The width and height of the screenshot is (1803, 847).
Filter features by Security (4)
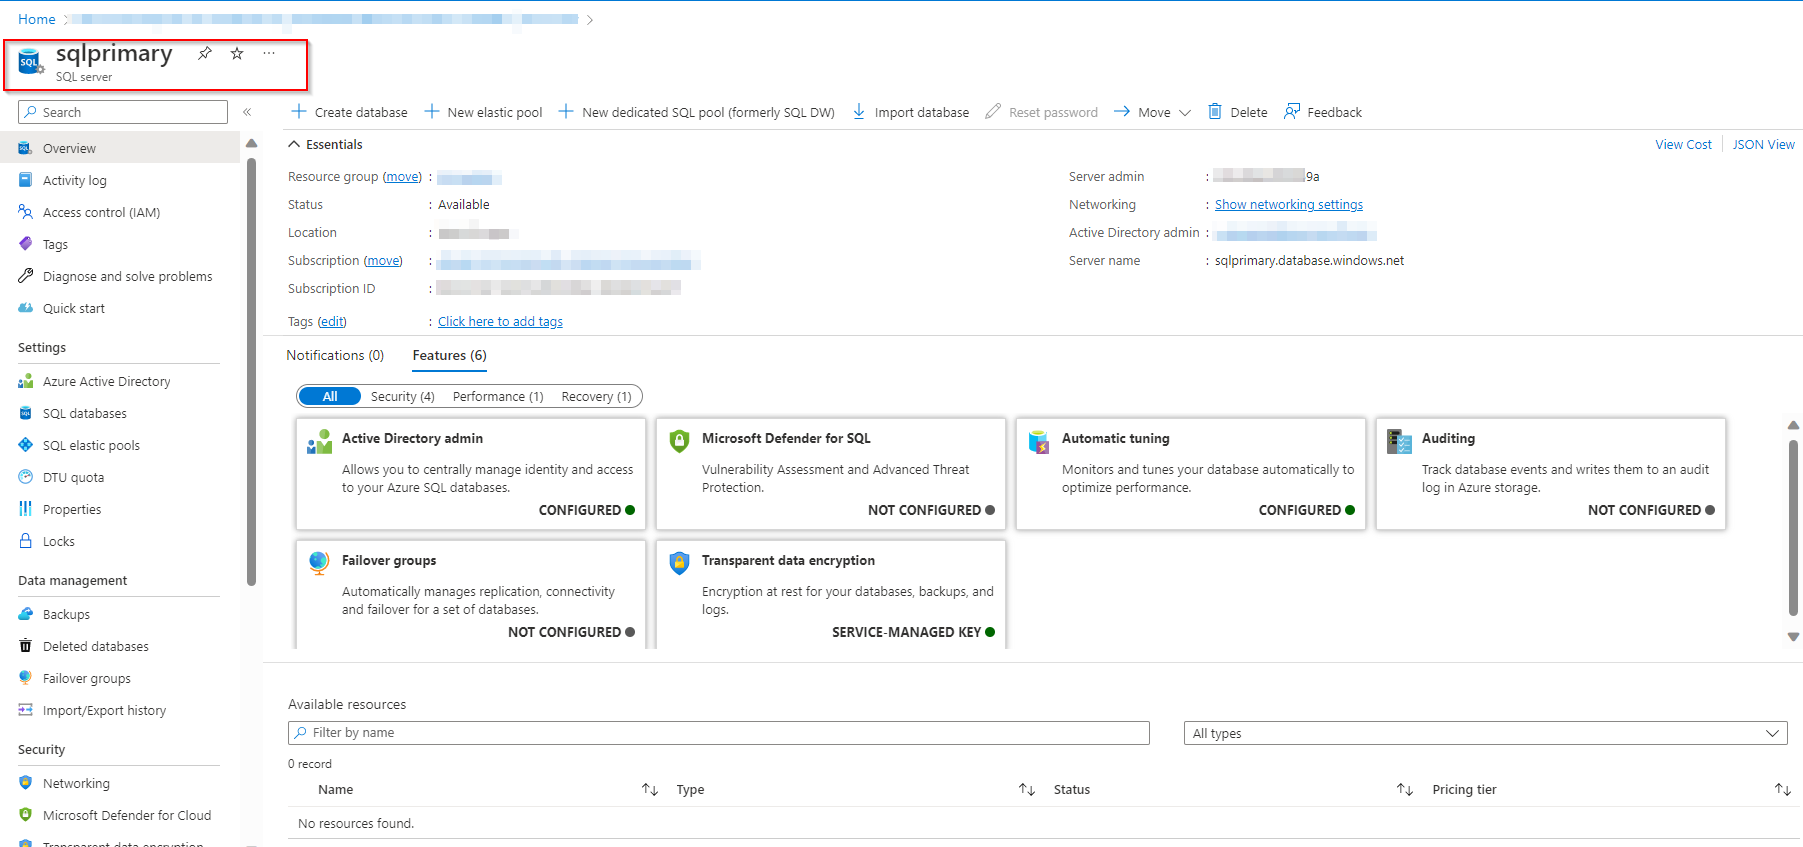(x=402, y=396)
